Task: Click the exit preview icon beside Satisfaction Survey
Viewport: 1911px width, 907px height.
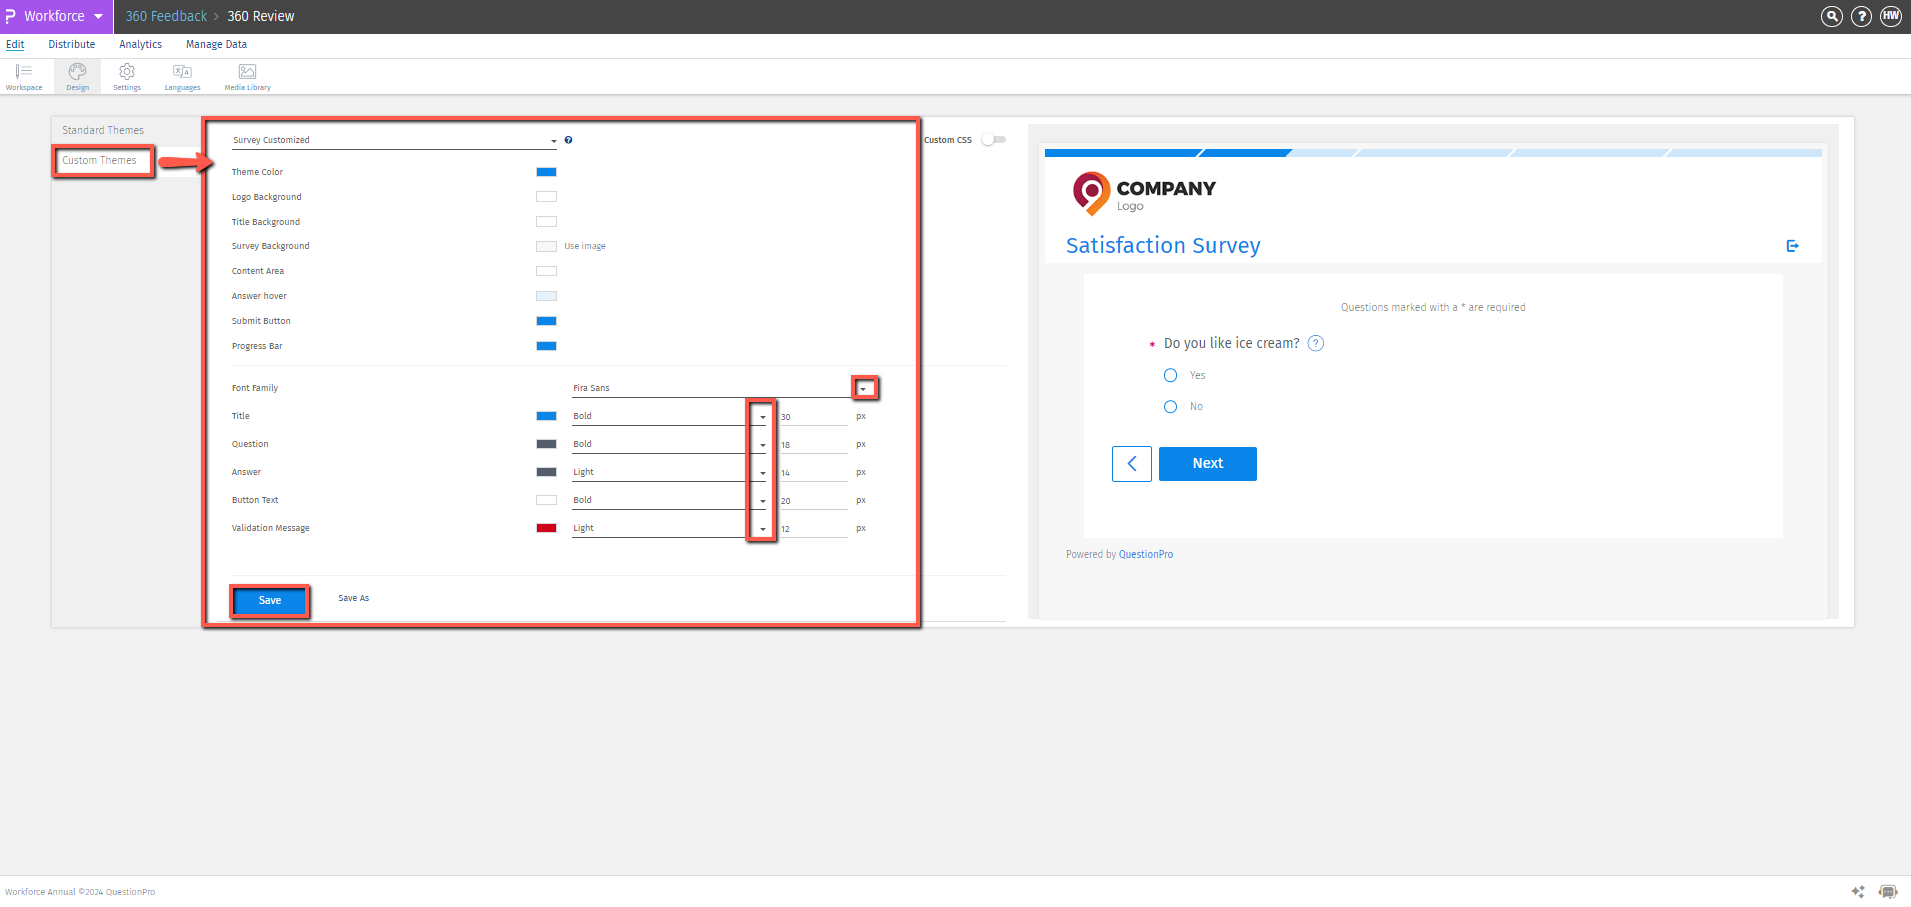Action: pyautogui.click(x=1792, y=245)
